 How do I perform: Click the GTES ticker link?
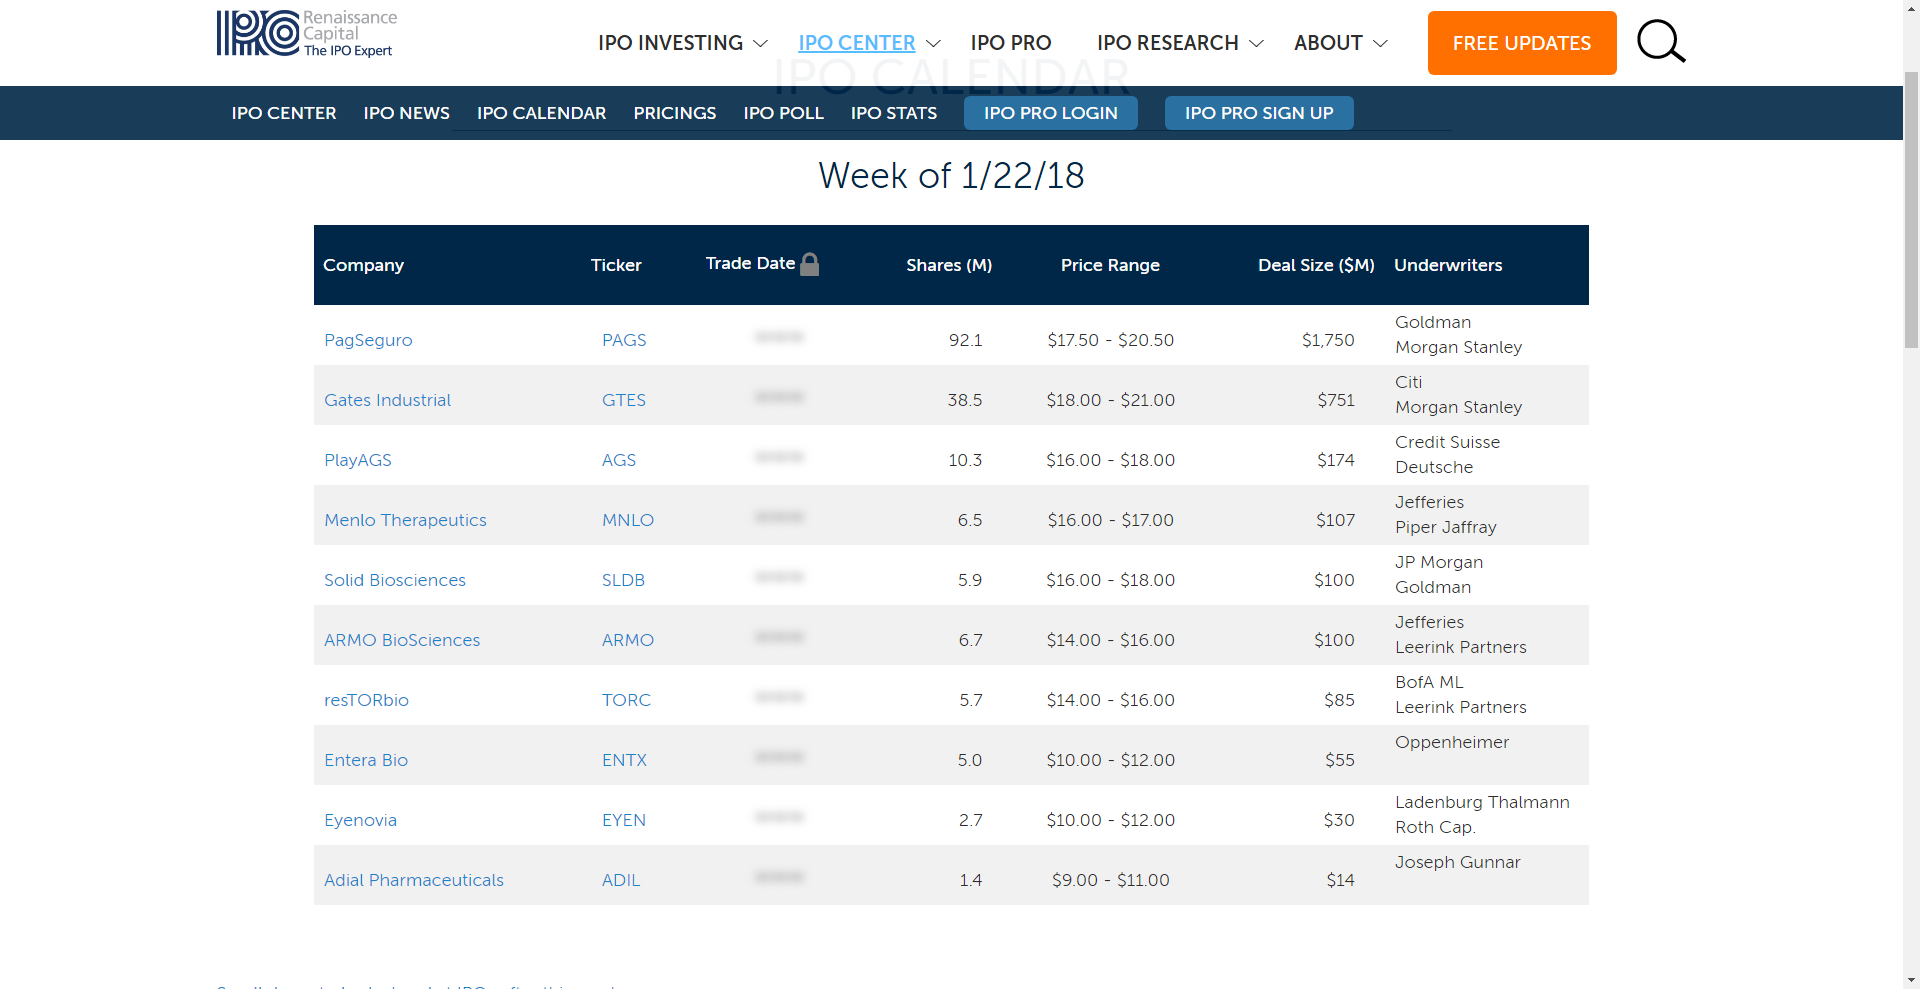[x=624, y=400]
